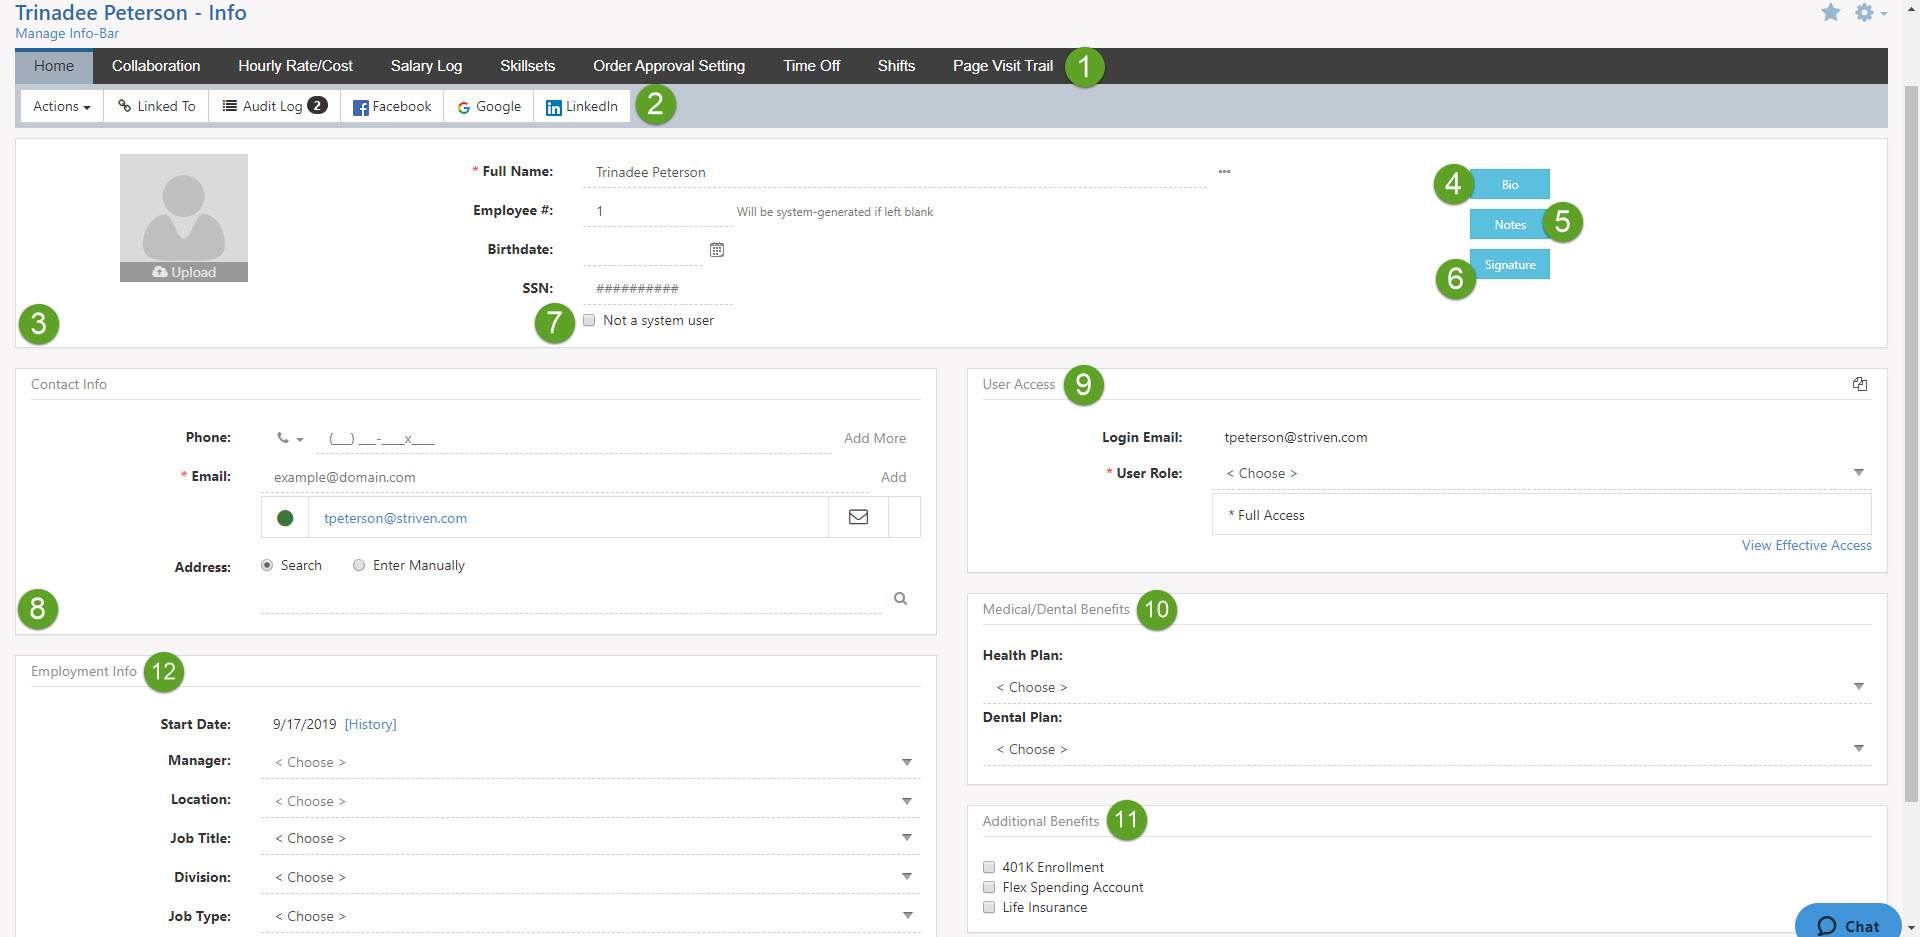Click the address search magnifier icon
Viewport: 1920px width, 937px height.
click(899, 598)
